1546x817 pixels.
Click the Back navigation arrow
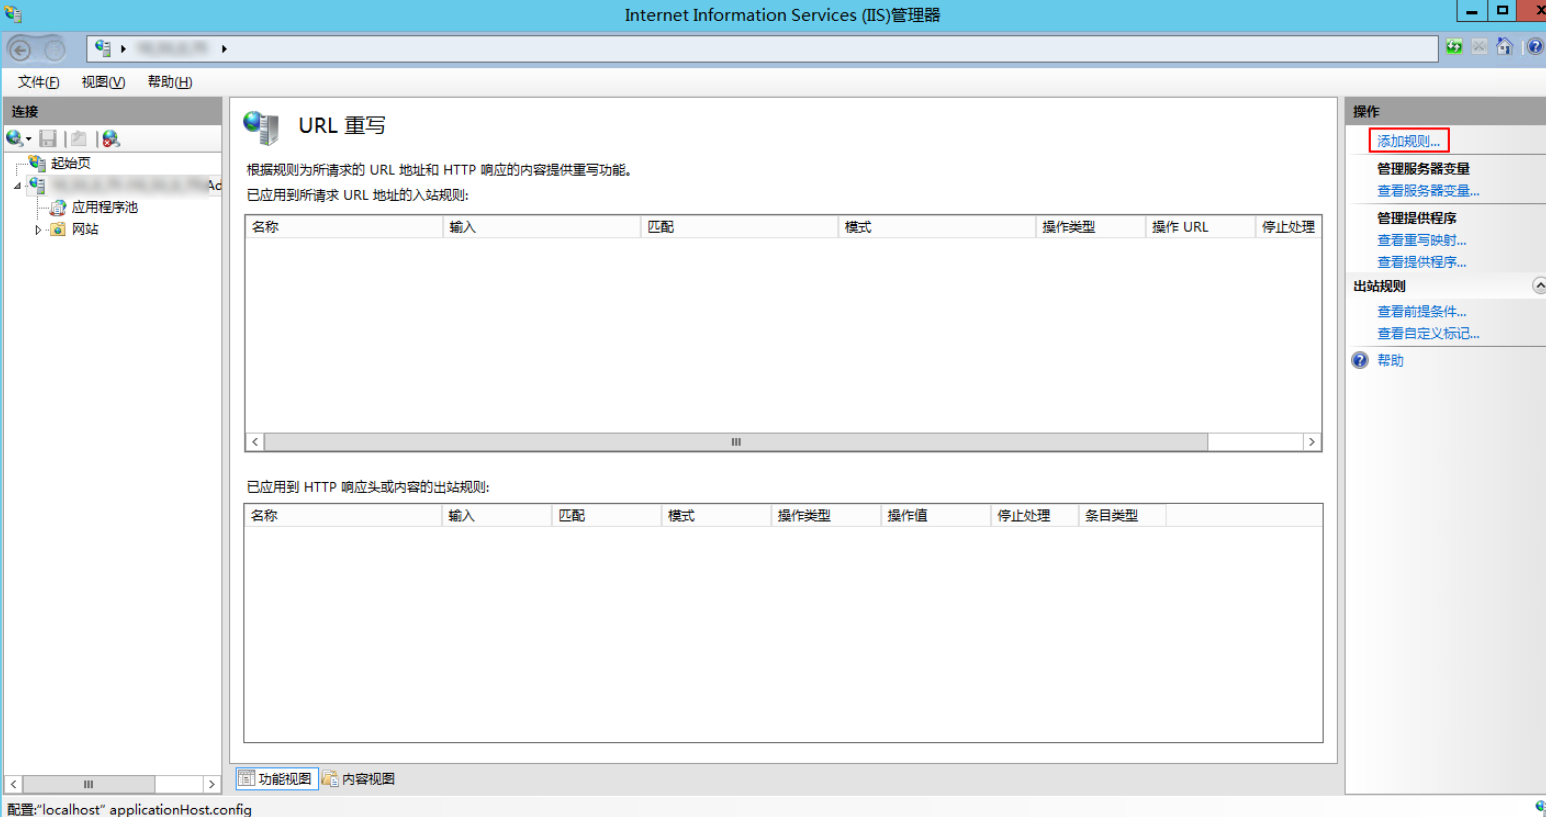pyautogui.click(x=20, y=49)
